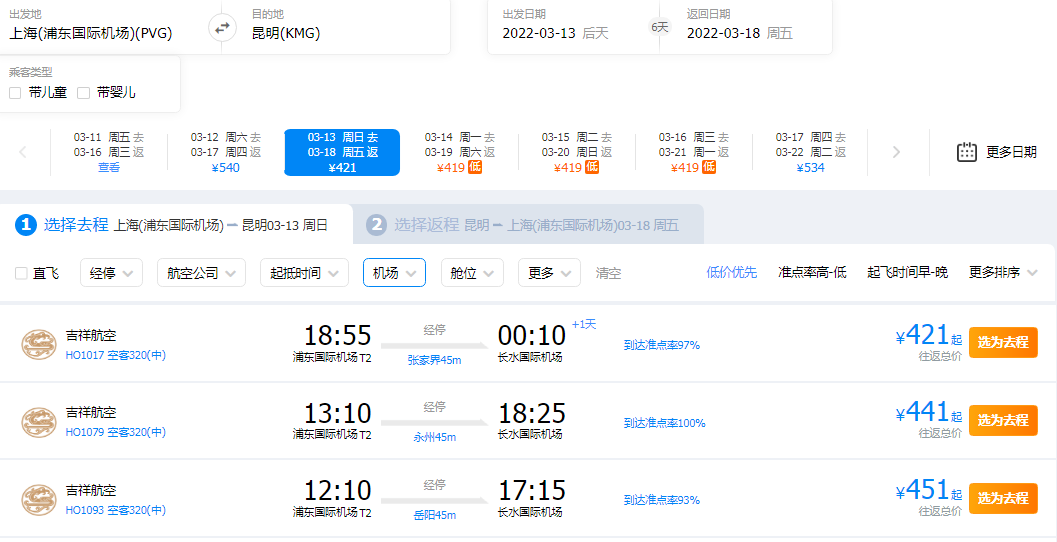Choose the ¥451 flight as outbound
Image resolution: width=1057 pixels, height=542 pixels.
tap(1003, 499)
